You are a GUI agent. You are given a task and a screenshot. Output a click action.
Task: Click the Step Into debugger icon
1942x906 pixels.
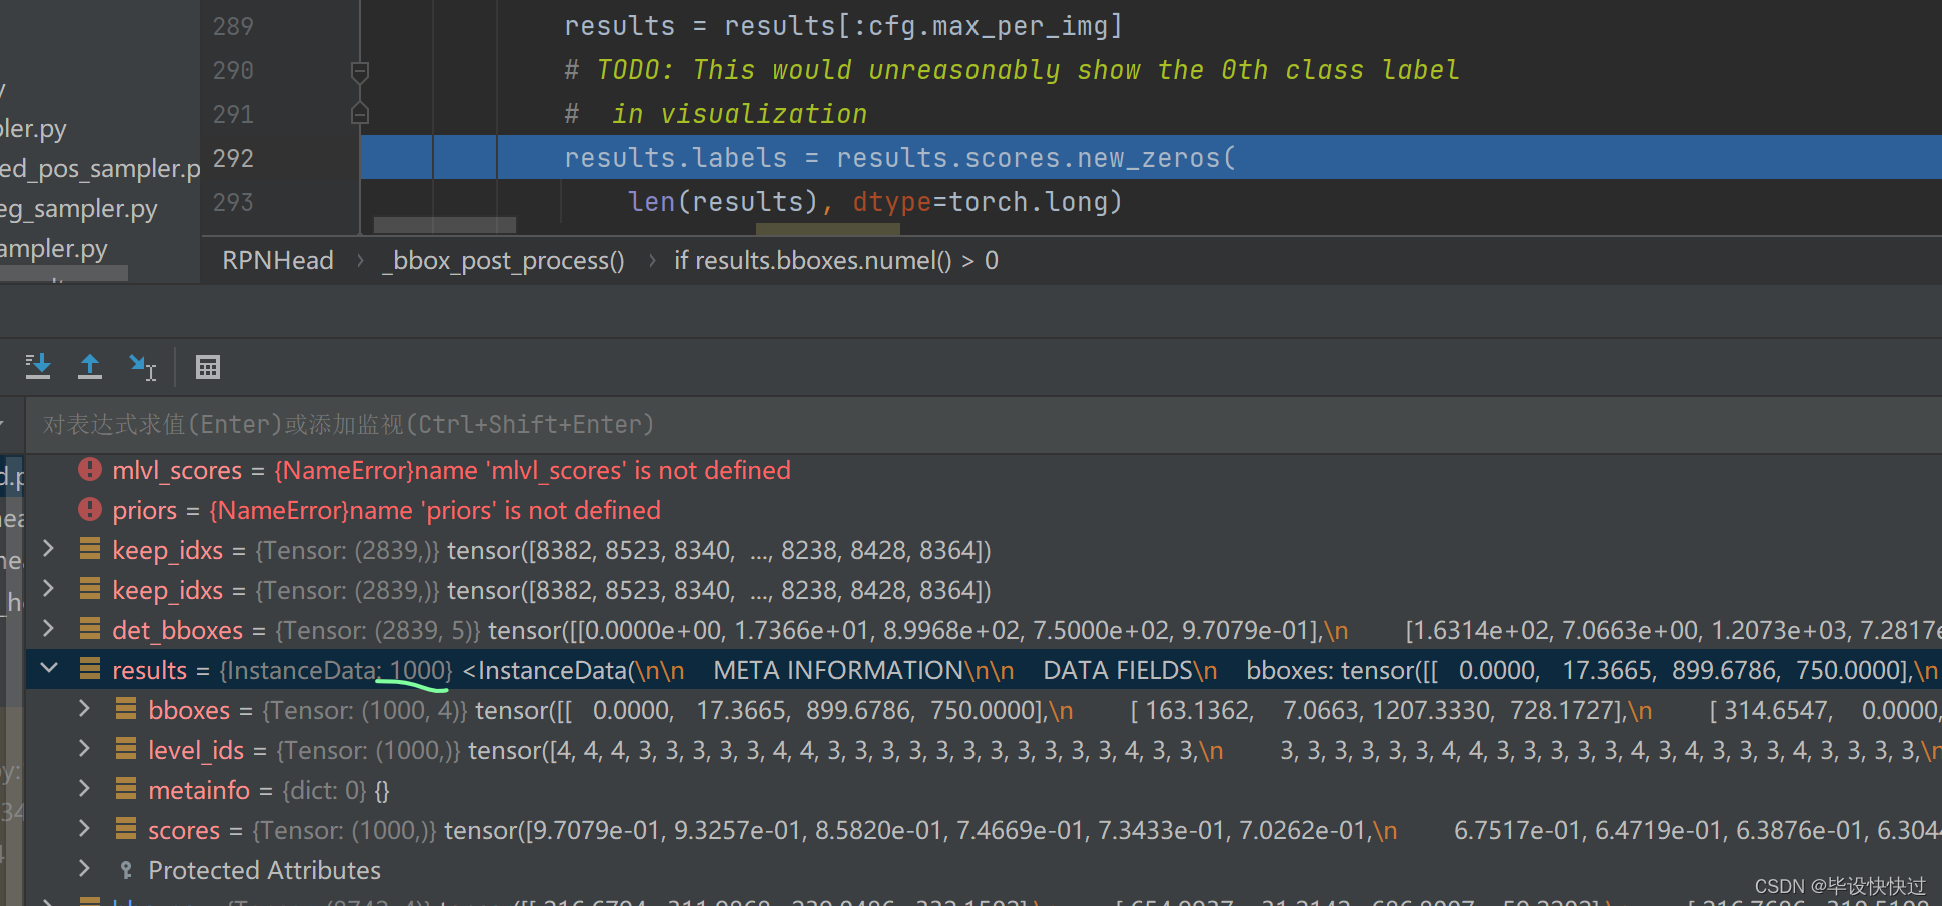[38, 366]
